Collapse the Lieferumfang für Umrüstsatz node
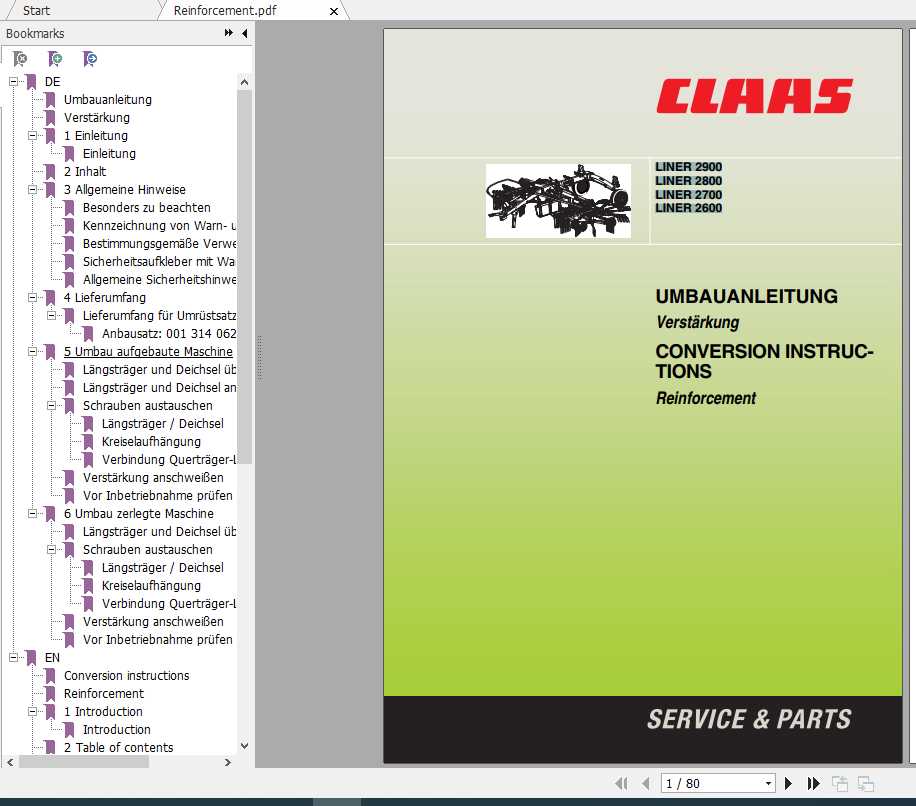916x806 pixels. [51, 316]
